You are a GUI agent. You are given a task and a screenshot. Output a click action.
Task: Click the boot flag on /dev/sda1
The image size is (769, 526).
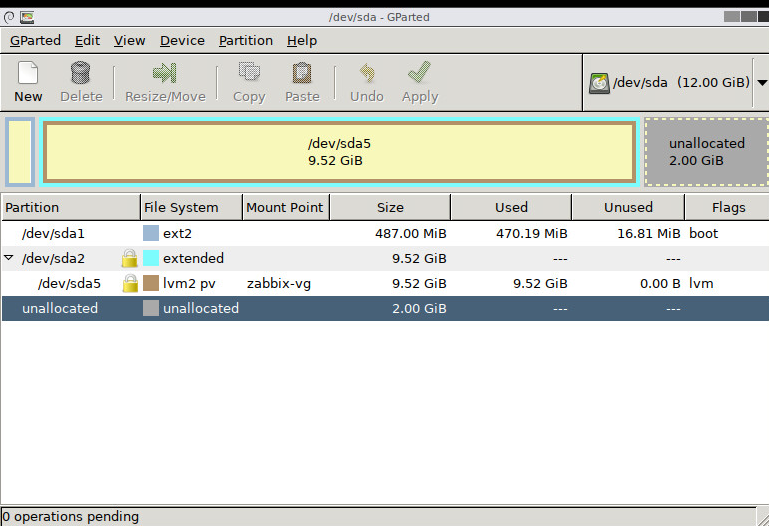pyautogui.click(x=703, y=233)
